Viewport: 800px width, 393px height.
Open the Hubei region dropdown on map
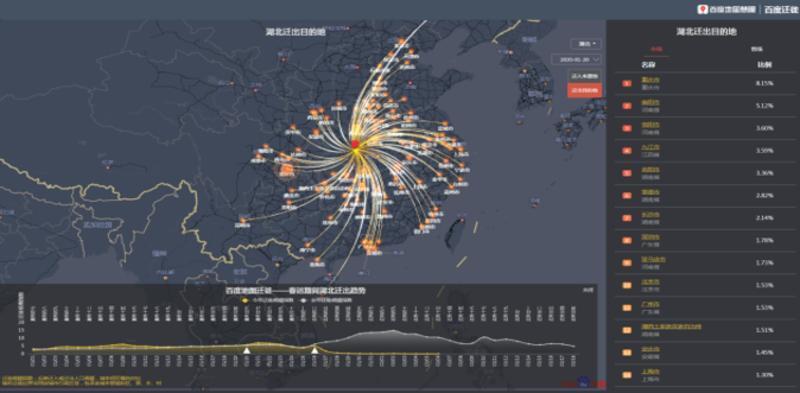click(x=586, y=44)
